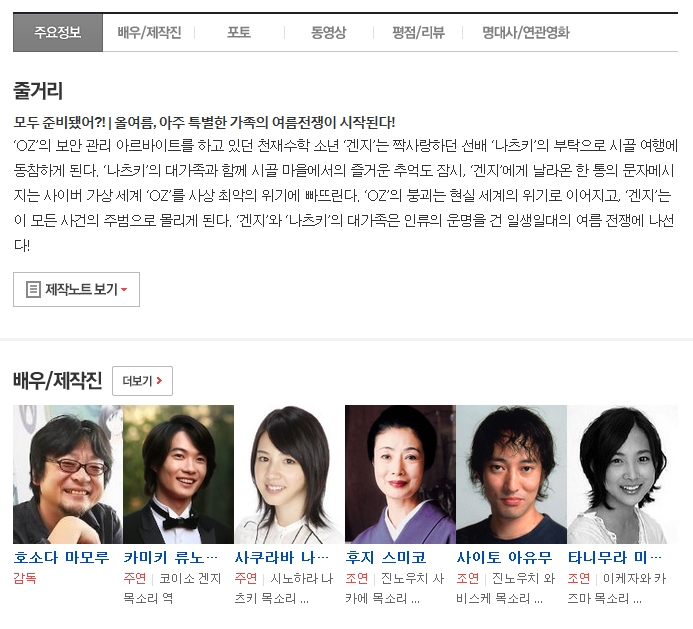The image size is (693, 629).
Task: Open the 후지 스미코 photo thumbnail
Action: tap(400, 474)
